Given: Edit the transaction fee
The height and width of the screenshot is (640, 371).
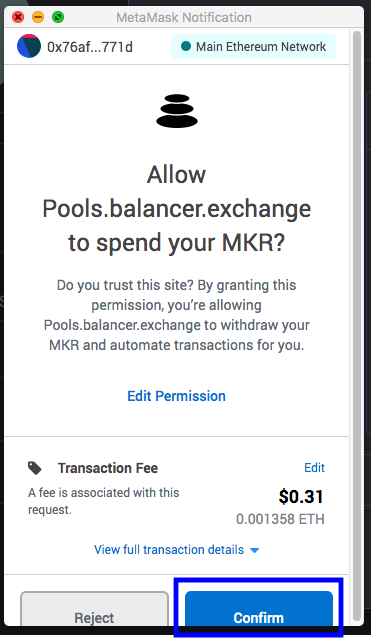Looking at the screenshot, I should click(x=314, y=468).
